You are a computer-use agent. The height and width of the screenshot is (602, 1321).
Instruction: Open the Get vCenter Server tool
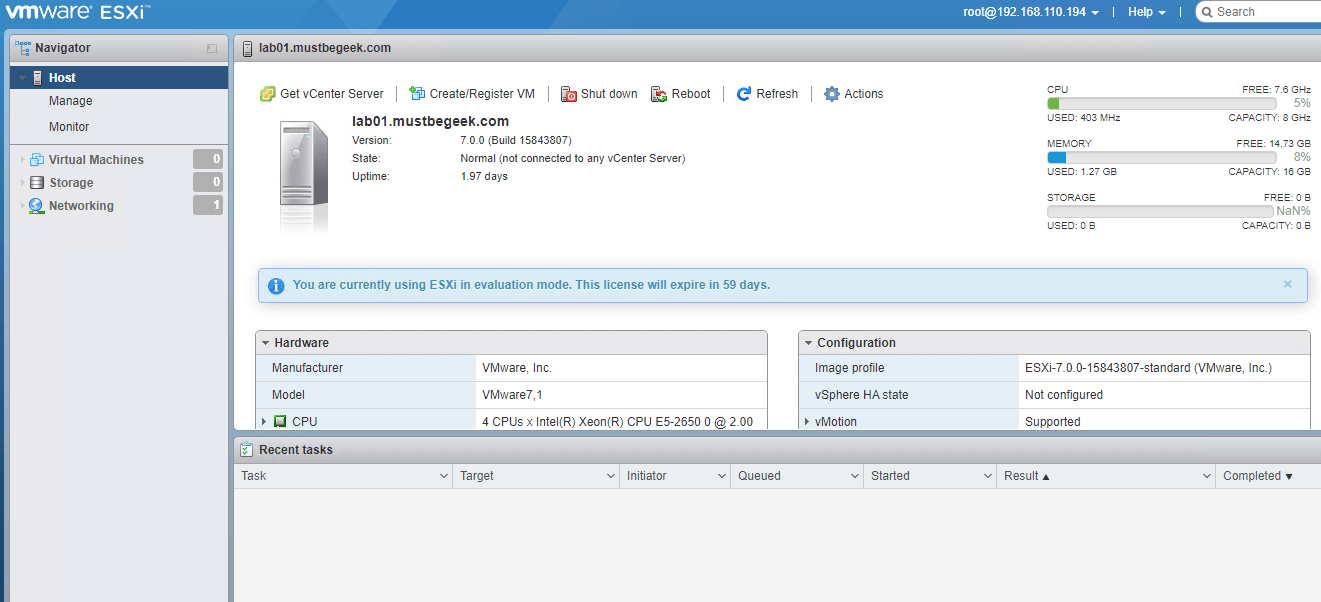point(322,93)
